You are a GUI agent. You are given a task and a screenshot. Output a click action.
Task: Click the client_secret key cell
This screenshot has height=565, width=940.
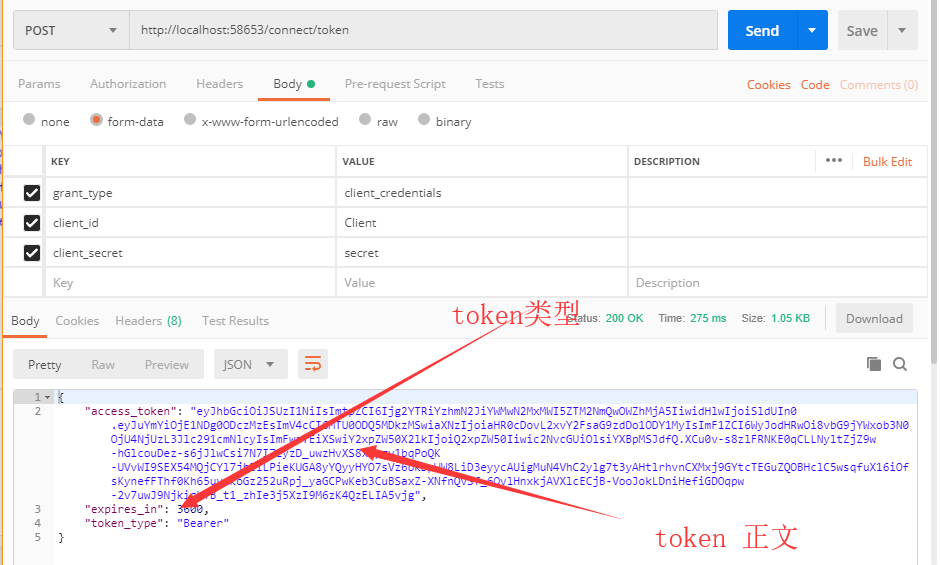[191, 253]
